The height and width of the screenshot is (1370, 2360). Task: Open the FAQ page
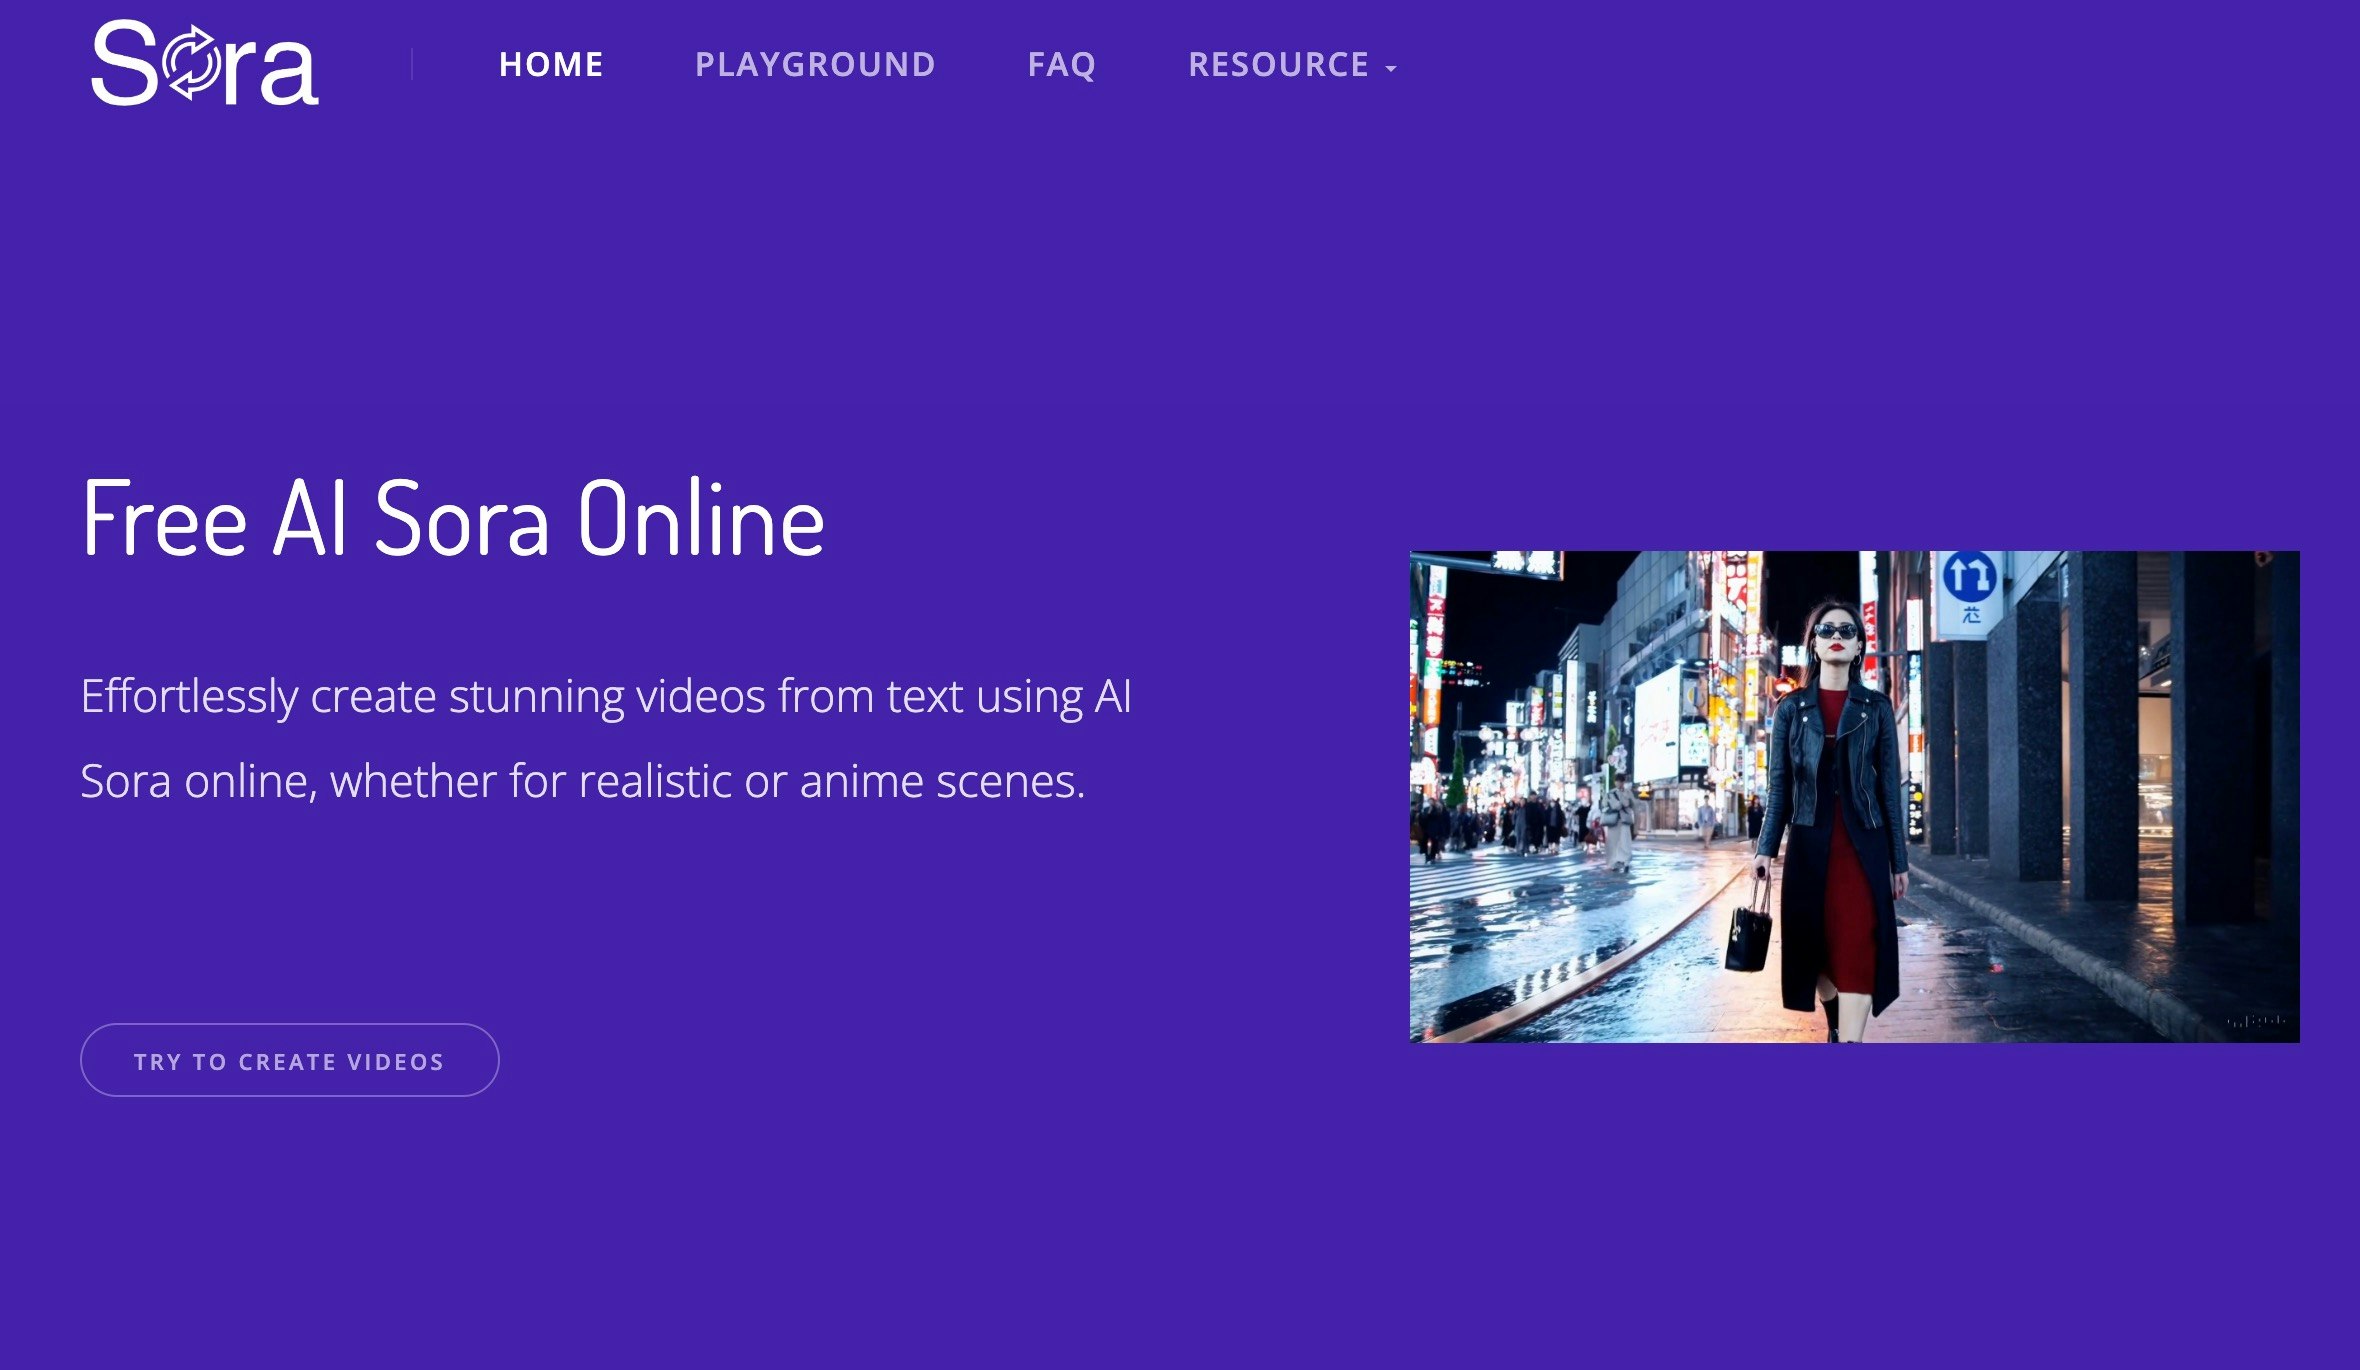pos(1062,65)
